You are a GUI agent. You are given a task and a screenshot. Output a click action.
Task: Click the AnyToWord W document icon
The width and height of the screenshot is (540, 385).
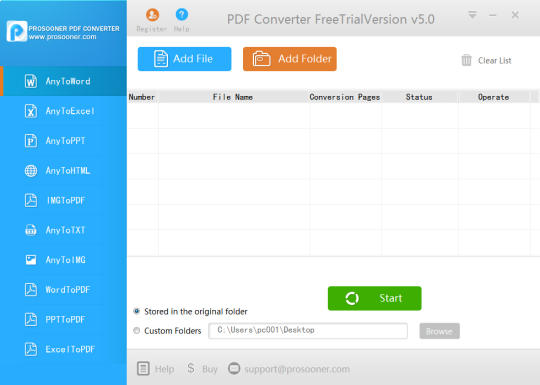coord(31,81)
